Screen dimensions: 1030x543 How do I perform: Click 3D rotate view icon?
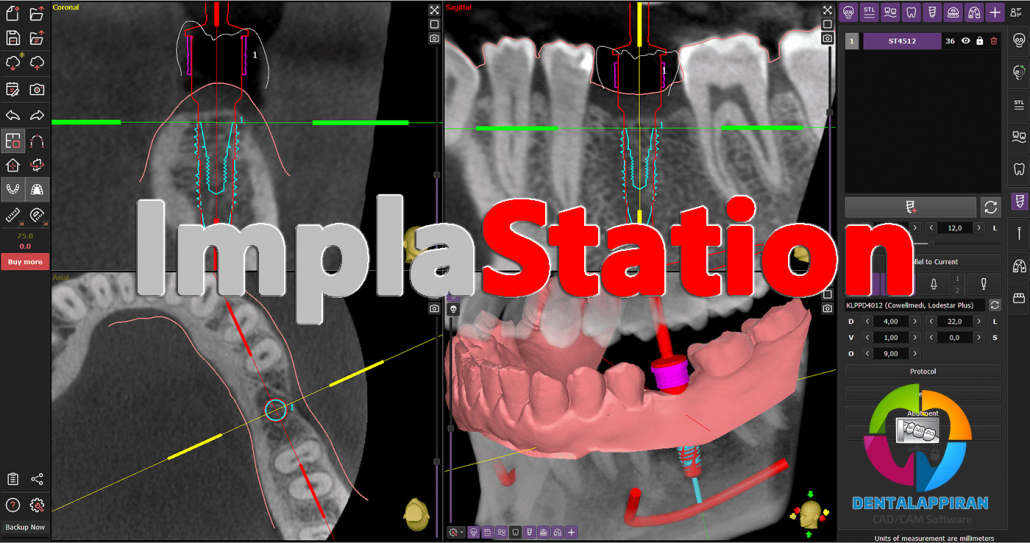click(x=37, y=165)
